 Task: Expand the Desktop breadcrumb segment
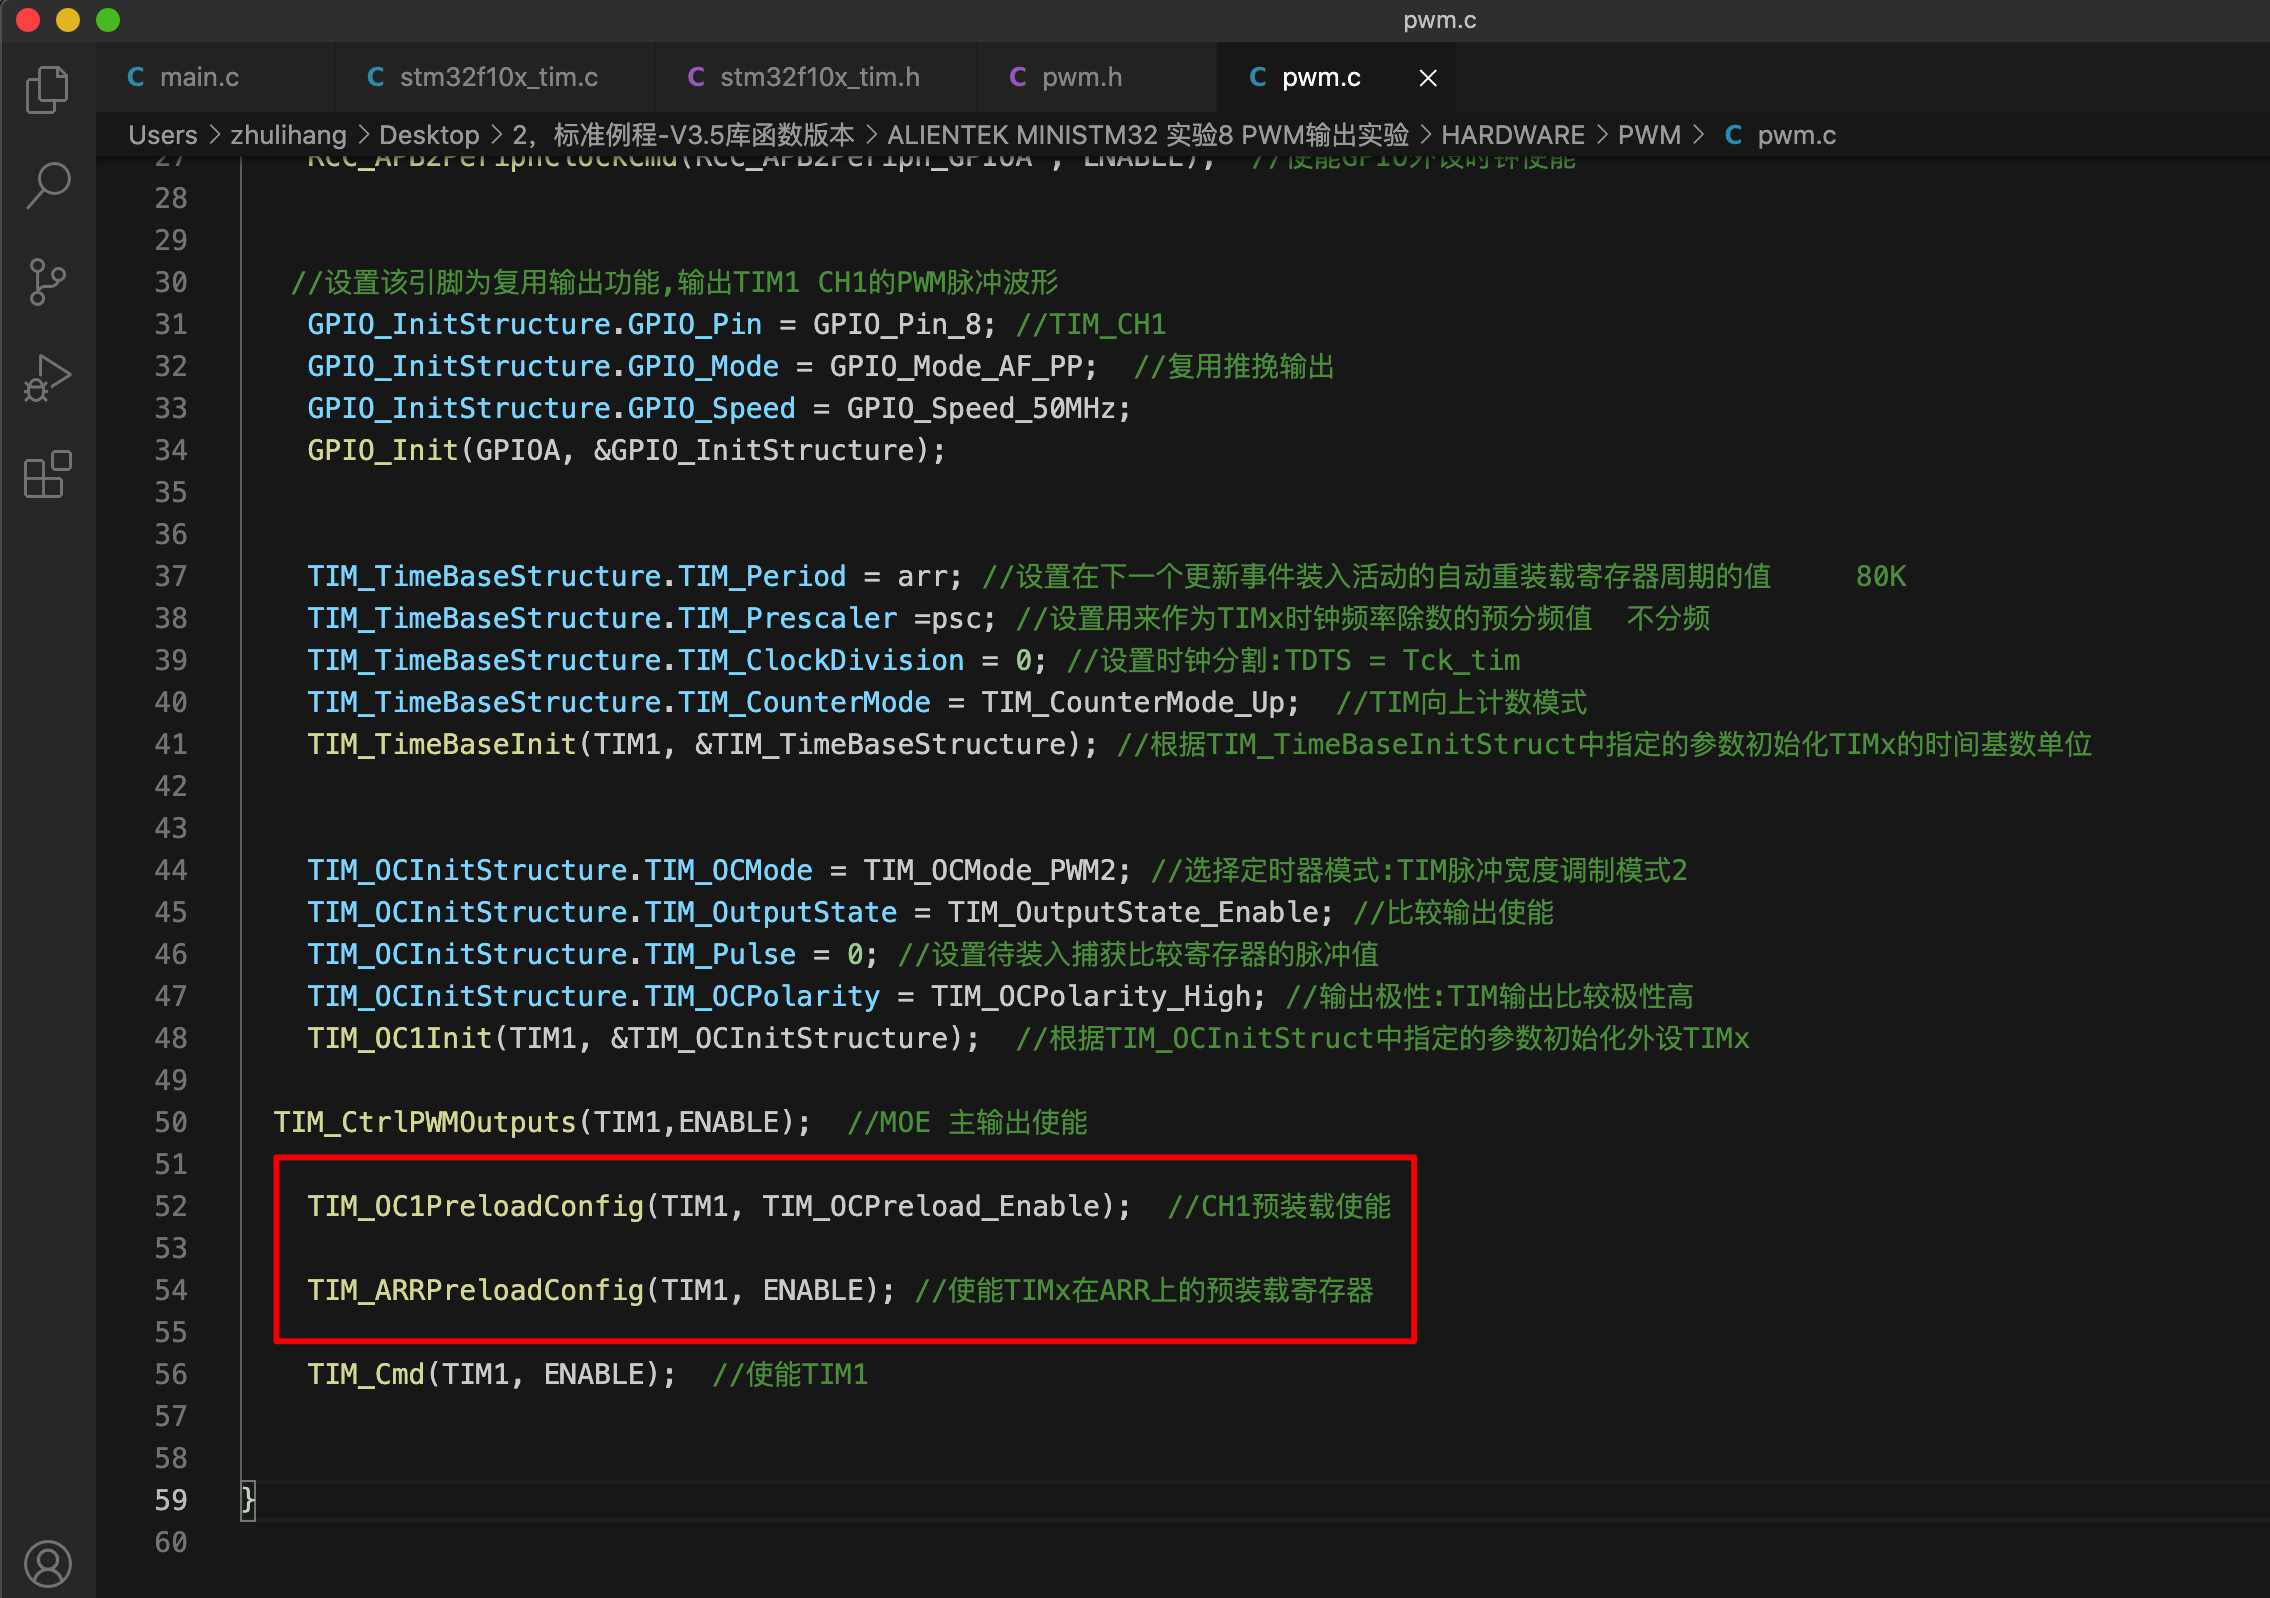(429, 135)
